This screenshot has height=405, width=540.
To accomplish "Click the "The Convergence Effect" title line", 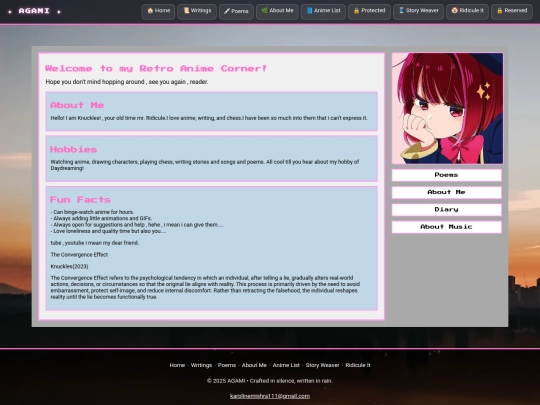I will tap(79, 255).
